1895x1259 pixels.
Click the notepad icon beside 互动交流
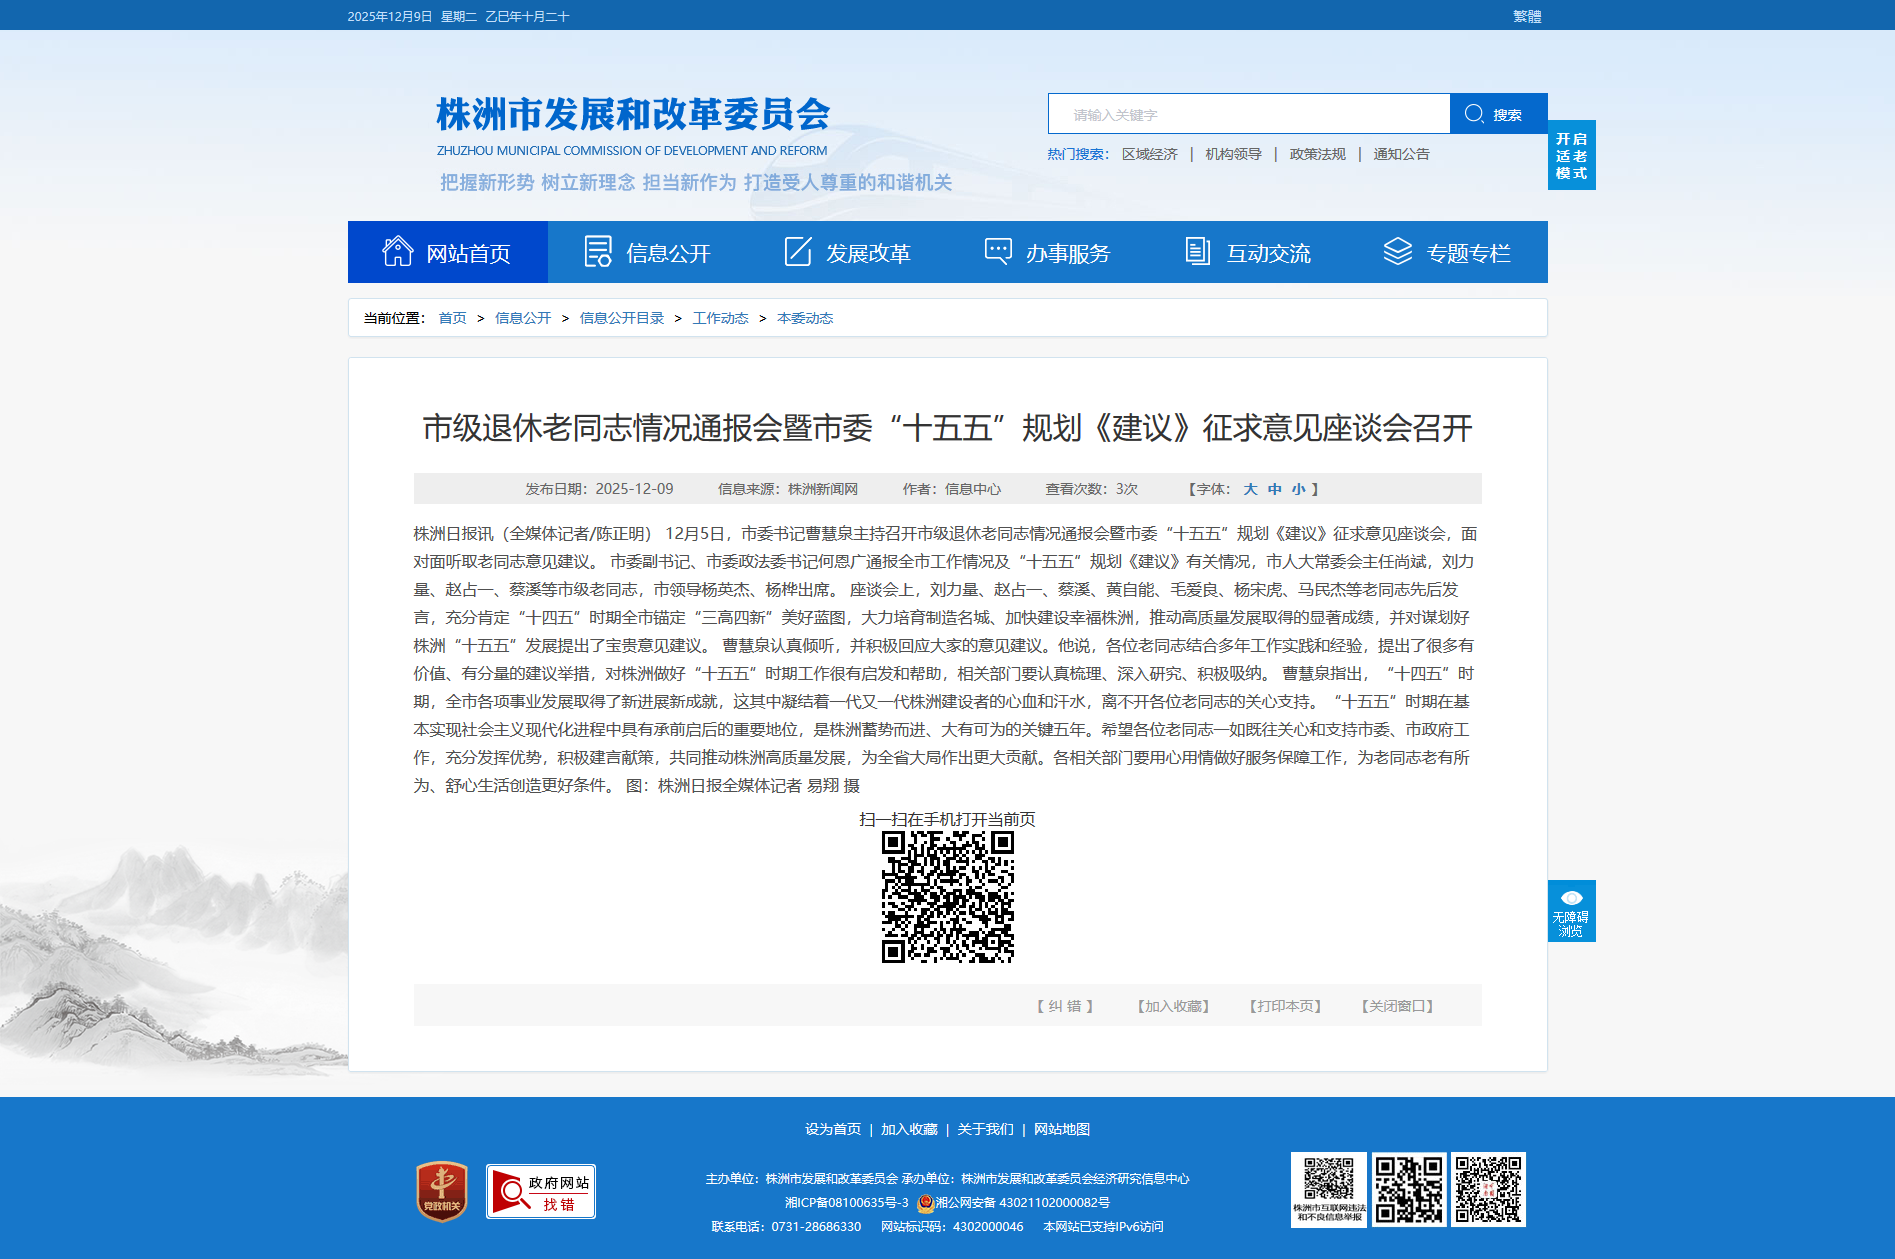point(1197,252)
